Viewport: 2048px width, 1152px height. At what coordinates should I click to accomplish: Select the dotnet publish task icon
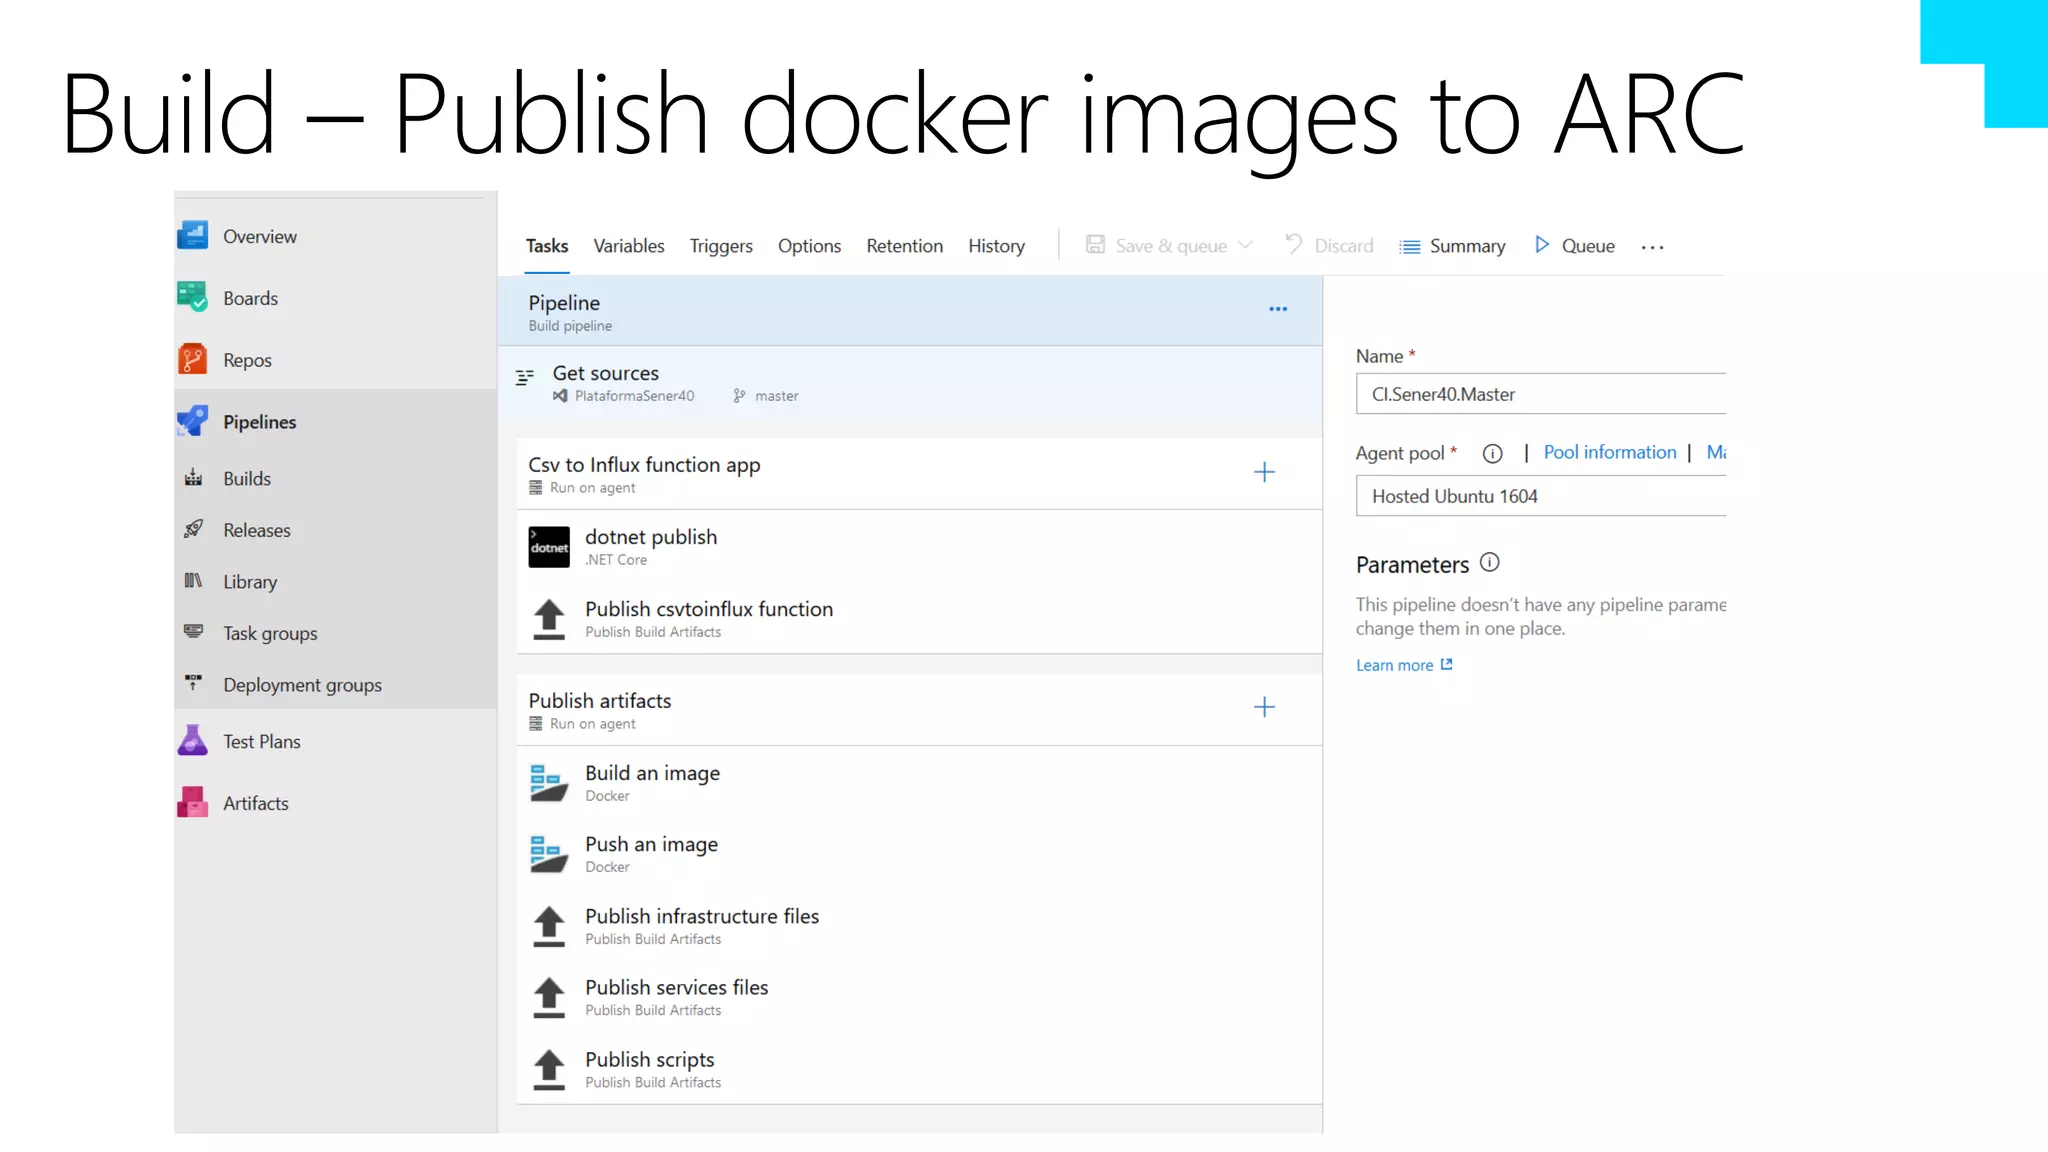[549, 547]
